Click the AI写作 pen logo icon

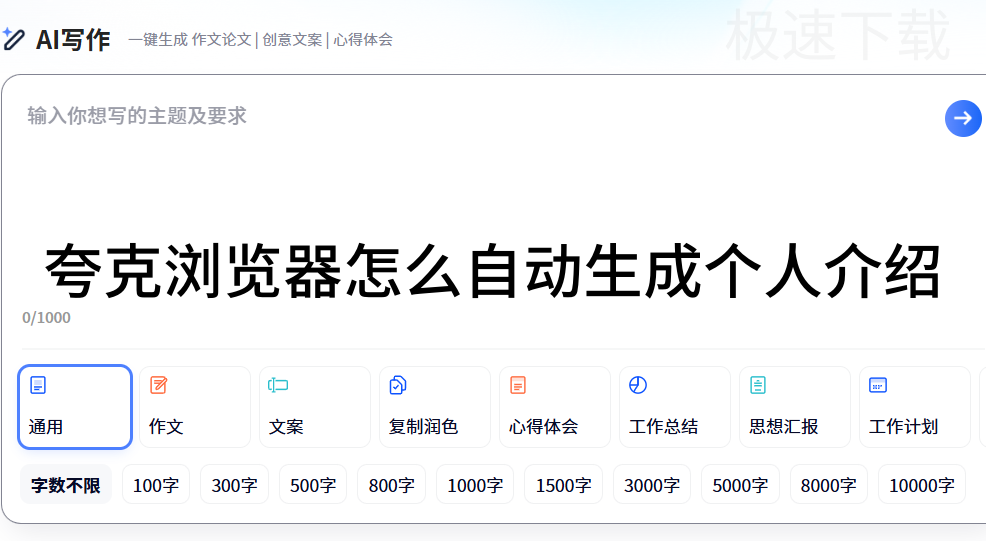13,39
